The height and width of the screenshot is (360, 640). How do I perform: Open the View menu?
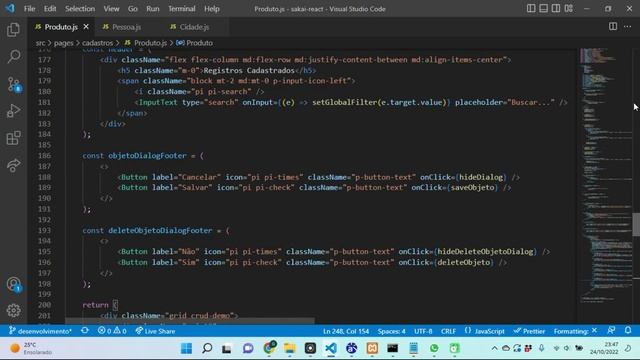111,9
